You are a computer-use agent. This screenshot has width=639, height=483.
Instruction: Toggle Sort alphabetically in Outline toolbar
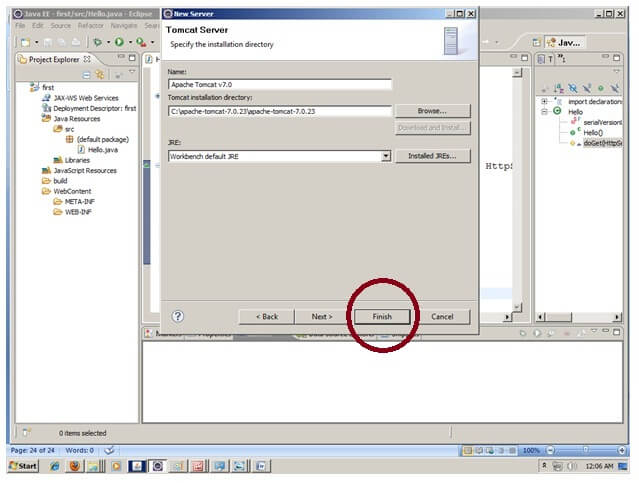click(559, 88)
